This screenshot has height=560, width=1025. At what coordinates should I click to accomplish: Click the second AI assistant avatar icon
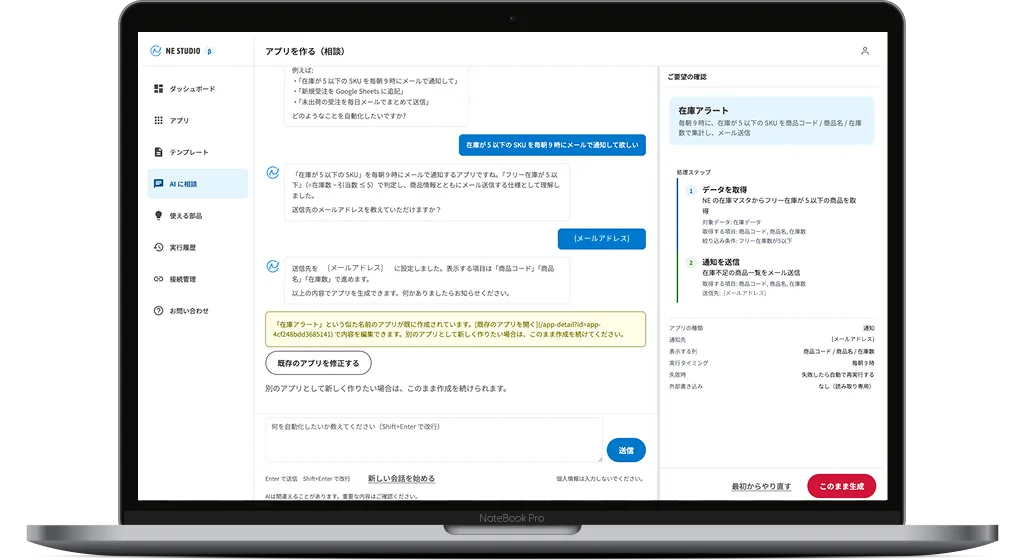point(273,266)
